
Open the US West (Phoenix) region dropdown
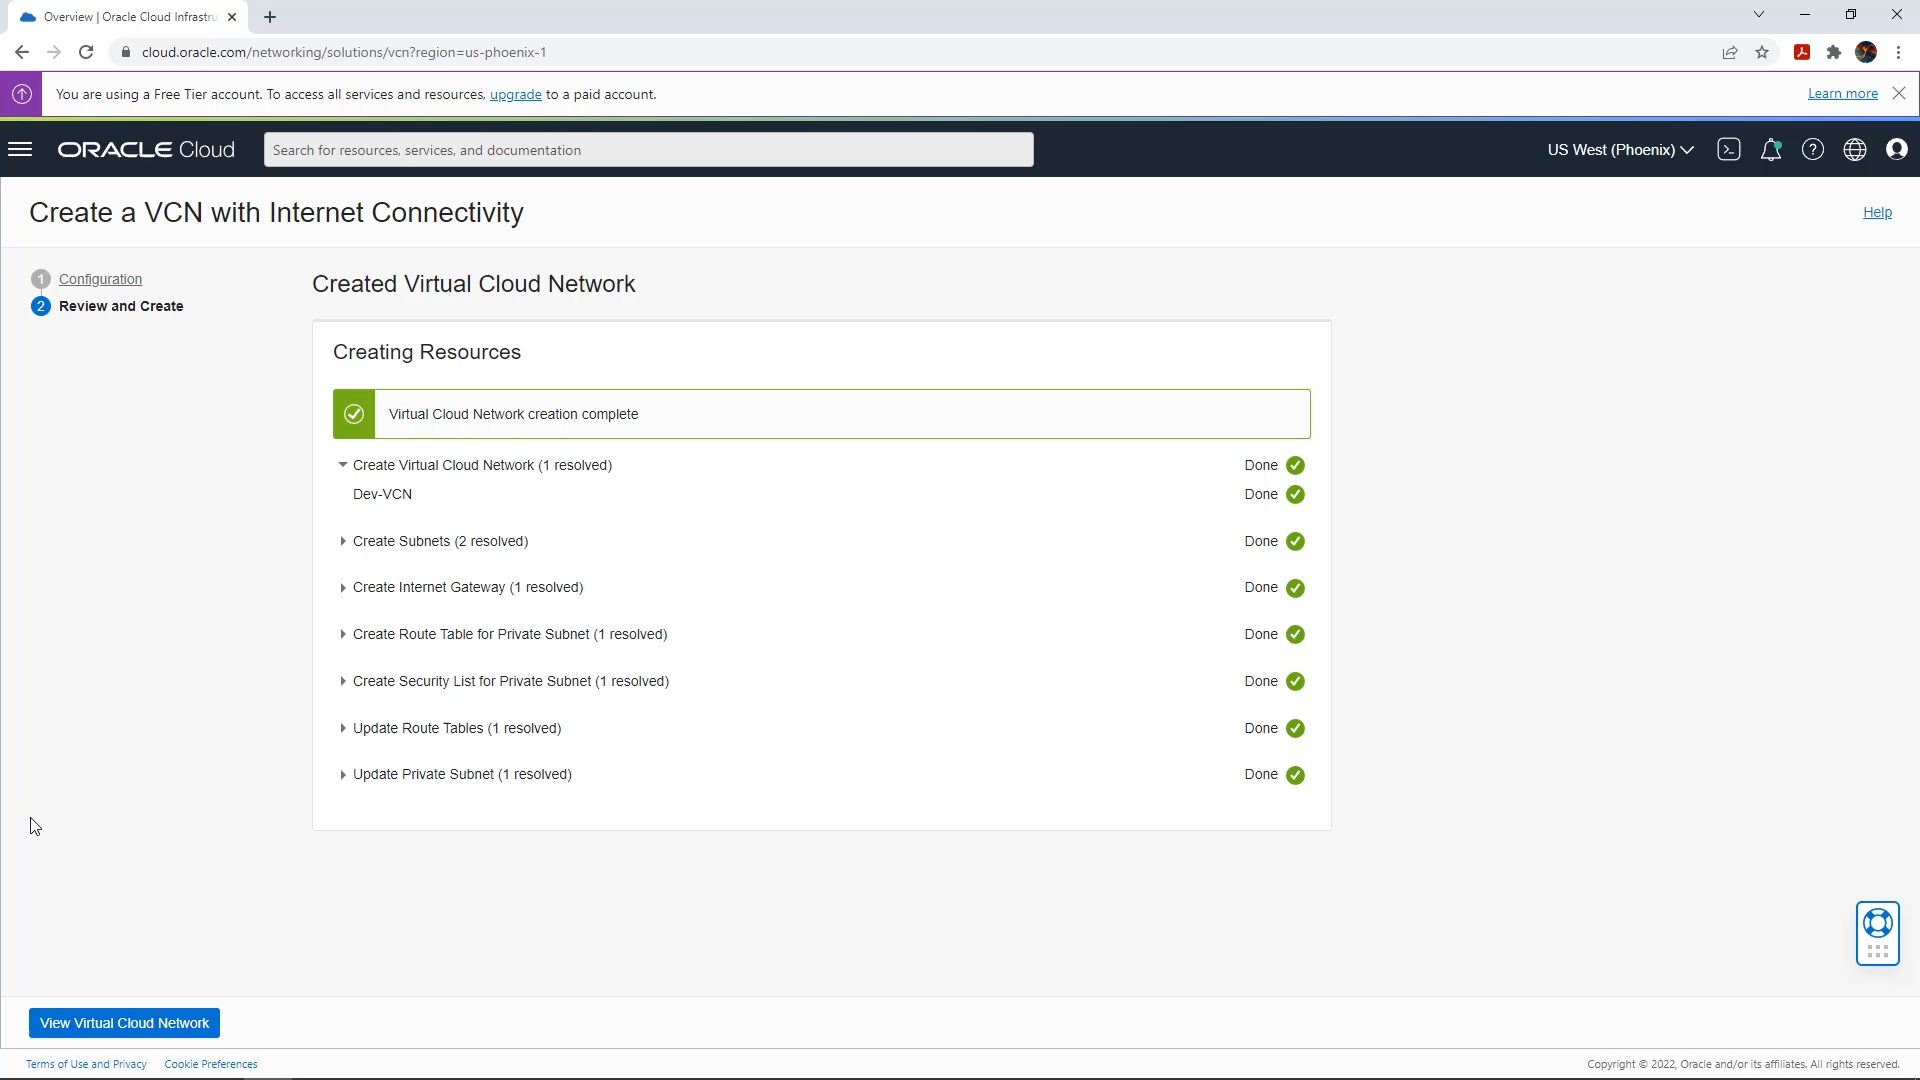pyautogui.click(x=1620, y=150)
